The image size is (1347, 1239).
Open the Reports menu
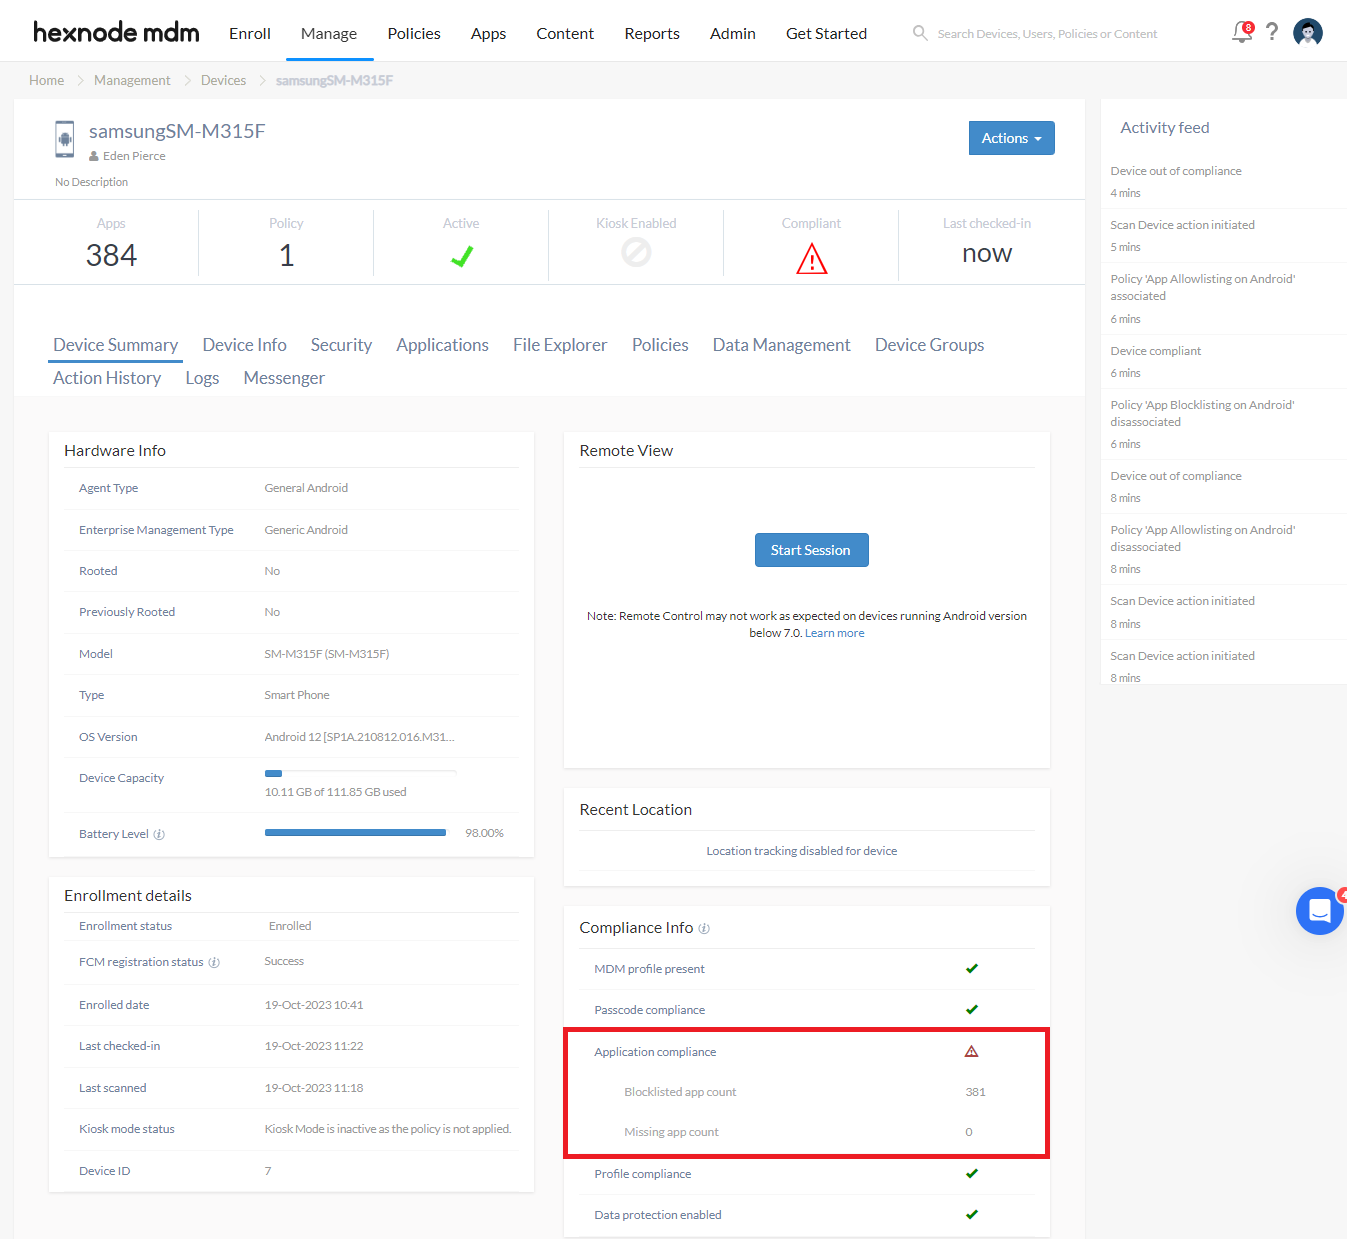coord(652,33)
